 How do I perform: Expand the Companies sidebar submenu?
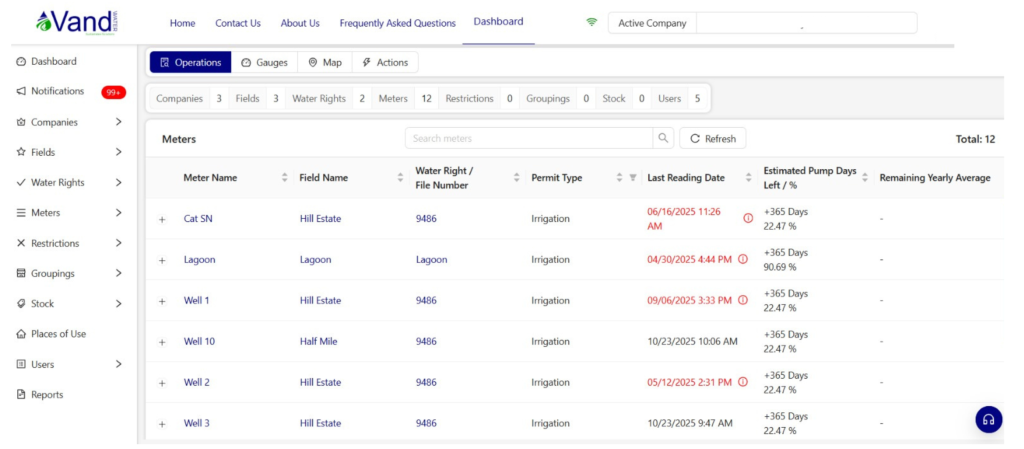(x=118, y=122)
